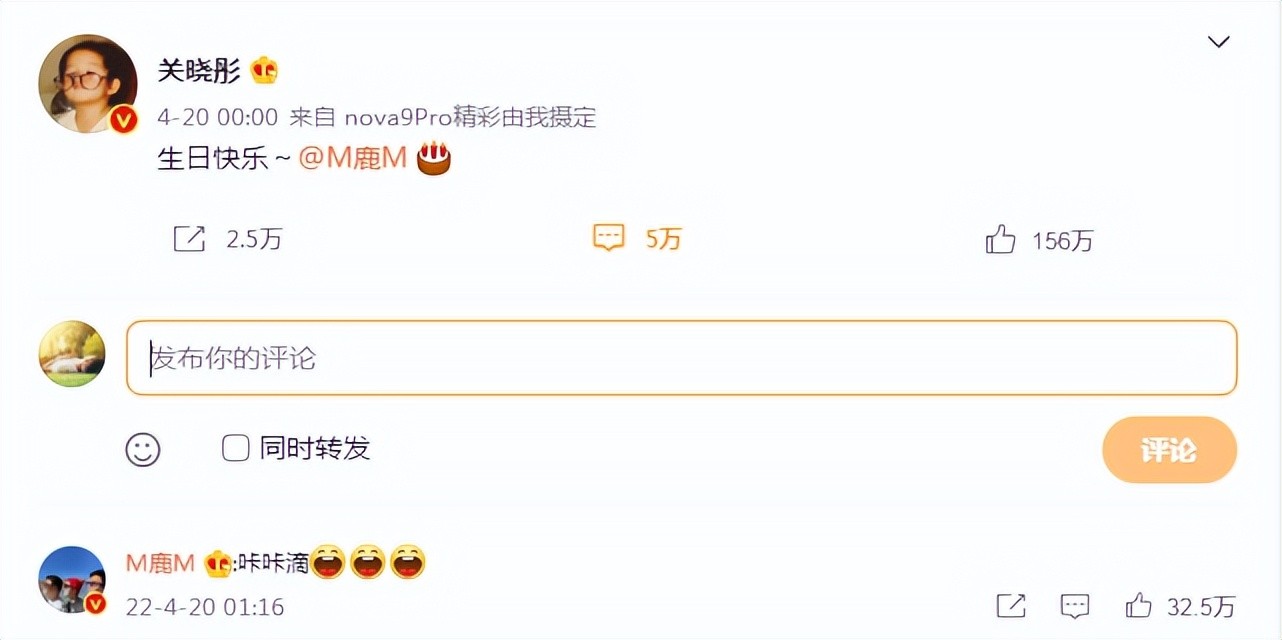1282x640 pixels.
Task: Like the M鹿M comment with the thumbs-up icon
Action: (1138, 605)
